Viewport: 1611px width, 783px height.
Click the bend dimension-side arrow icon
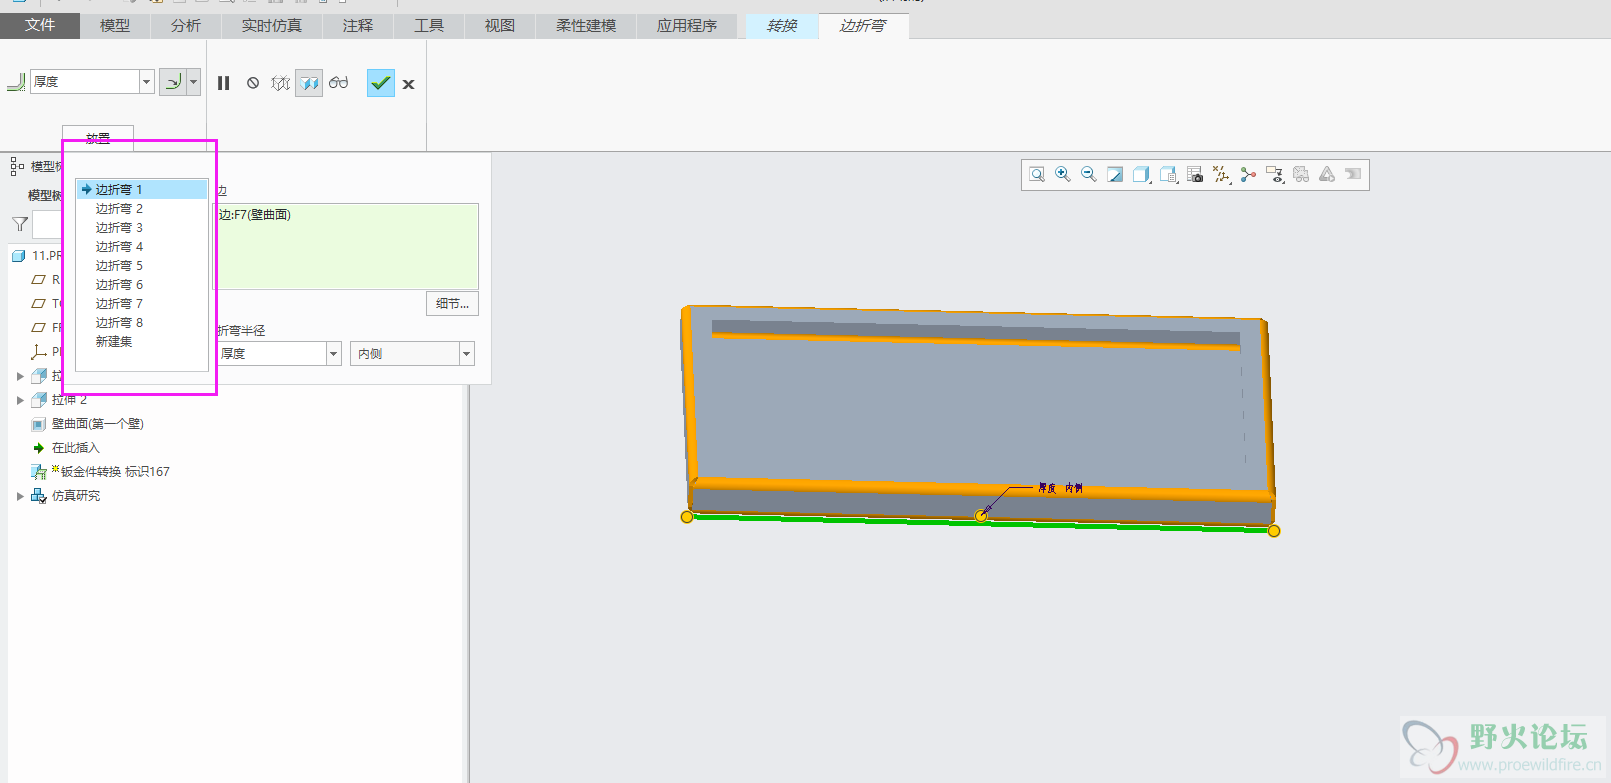[173, 82]
